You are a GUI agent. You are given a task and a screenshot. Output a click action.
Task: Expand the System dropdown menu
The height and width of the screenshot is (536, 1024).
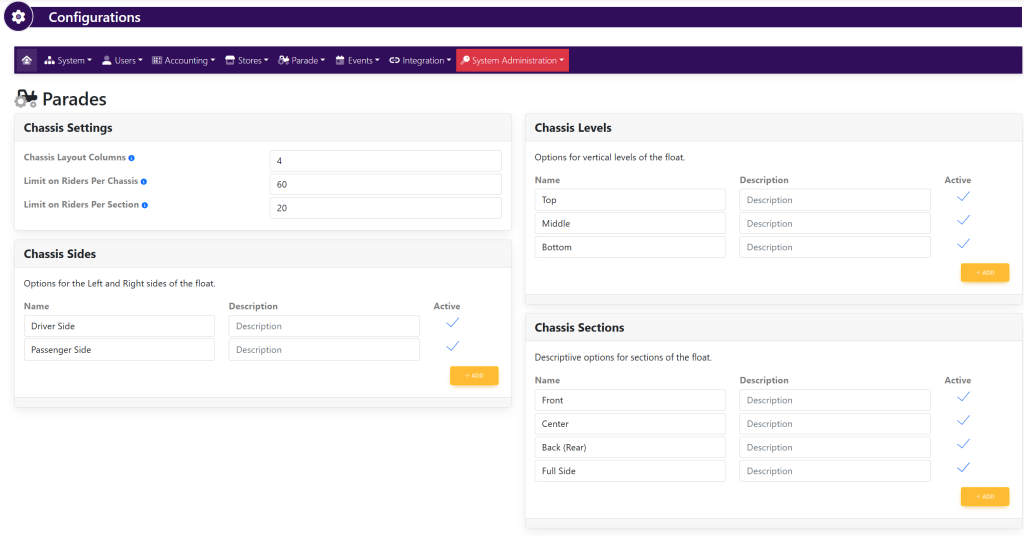pyautogui.click(x=68, y=61)
